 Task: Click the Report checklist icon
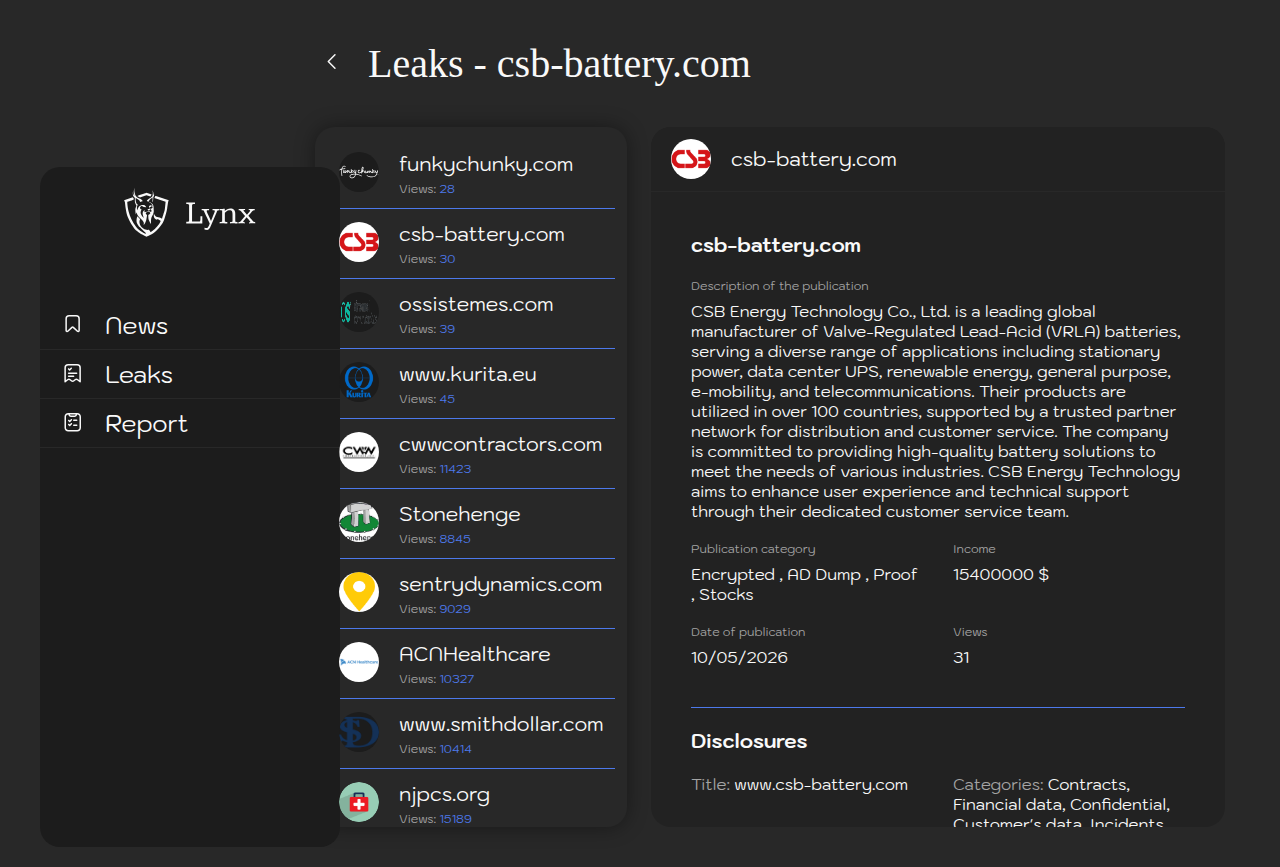click(x=72, y=423)
